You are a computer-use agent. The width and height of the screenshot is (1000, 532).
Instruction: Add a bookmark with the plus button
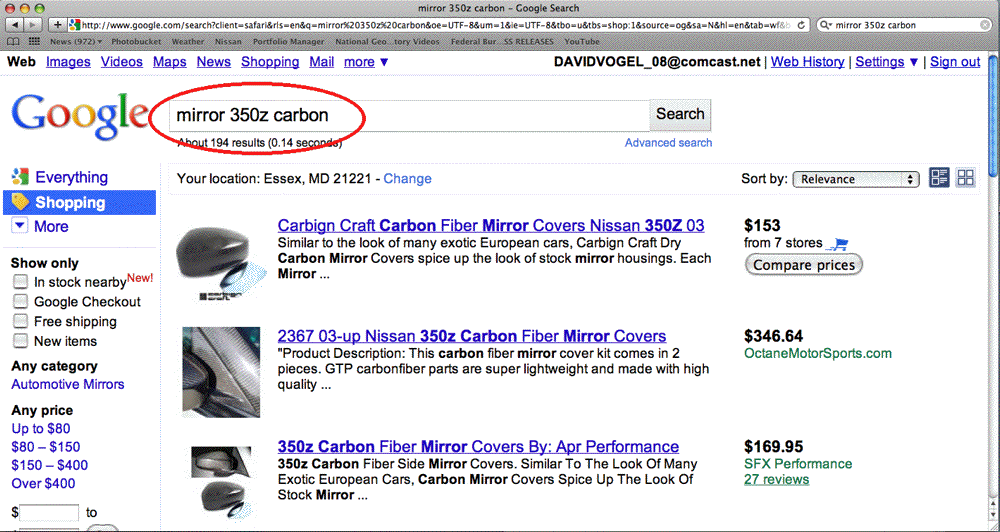tap(57, 25)
